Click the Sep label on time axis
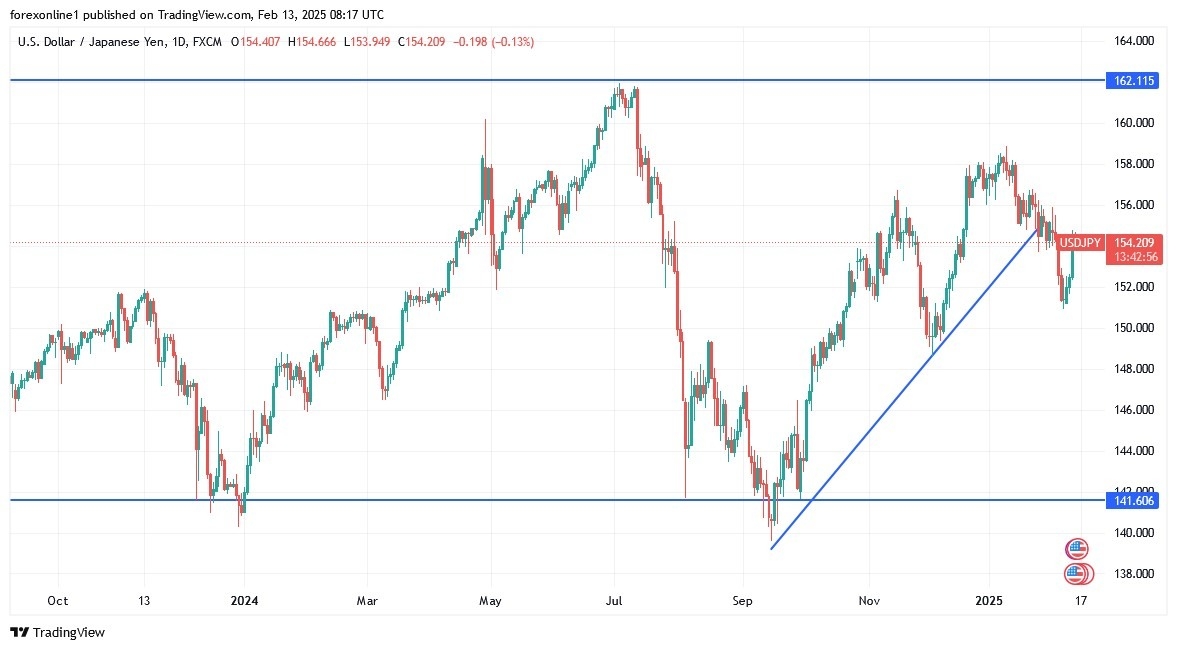The width and height of the screenshot is (1177, 650). click(x=741, y=601)
